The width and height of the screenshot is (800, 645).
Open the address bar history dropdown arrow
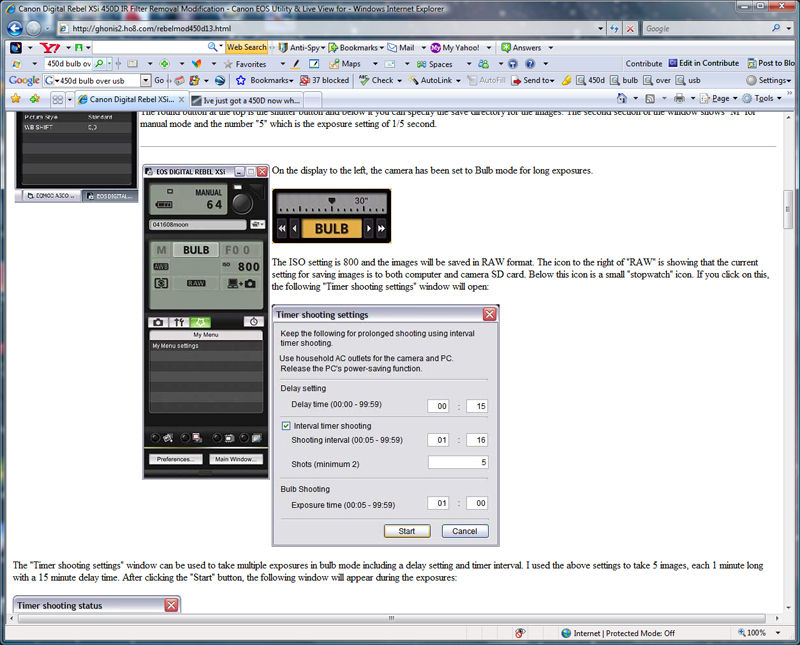point(600,29)
